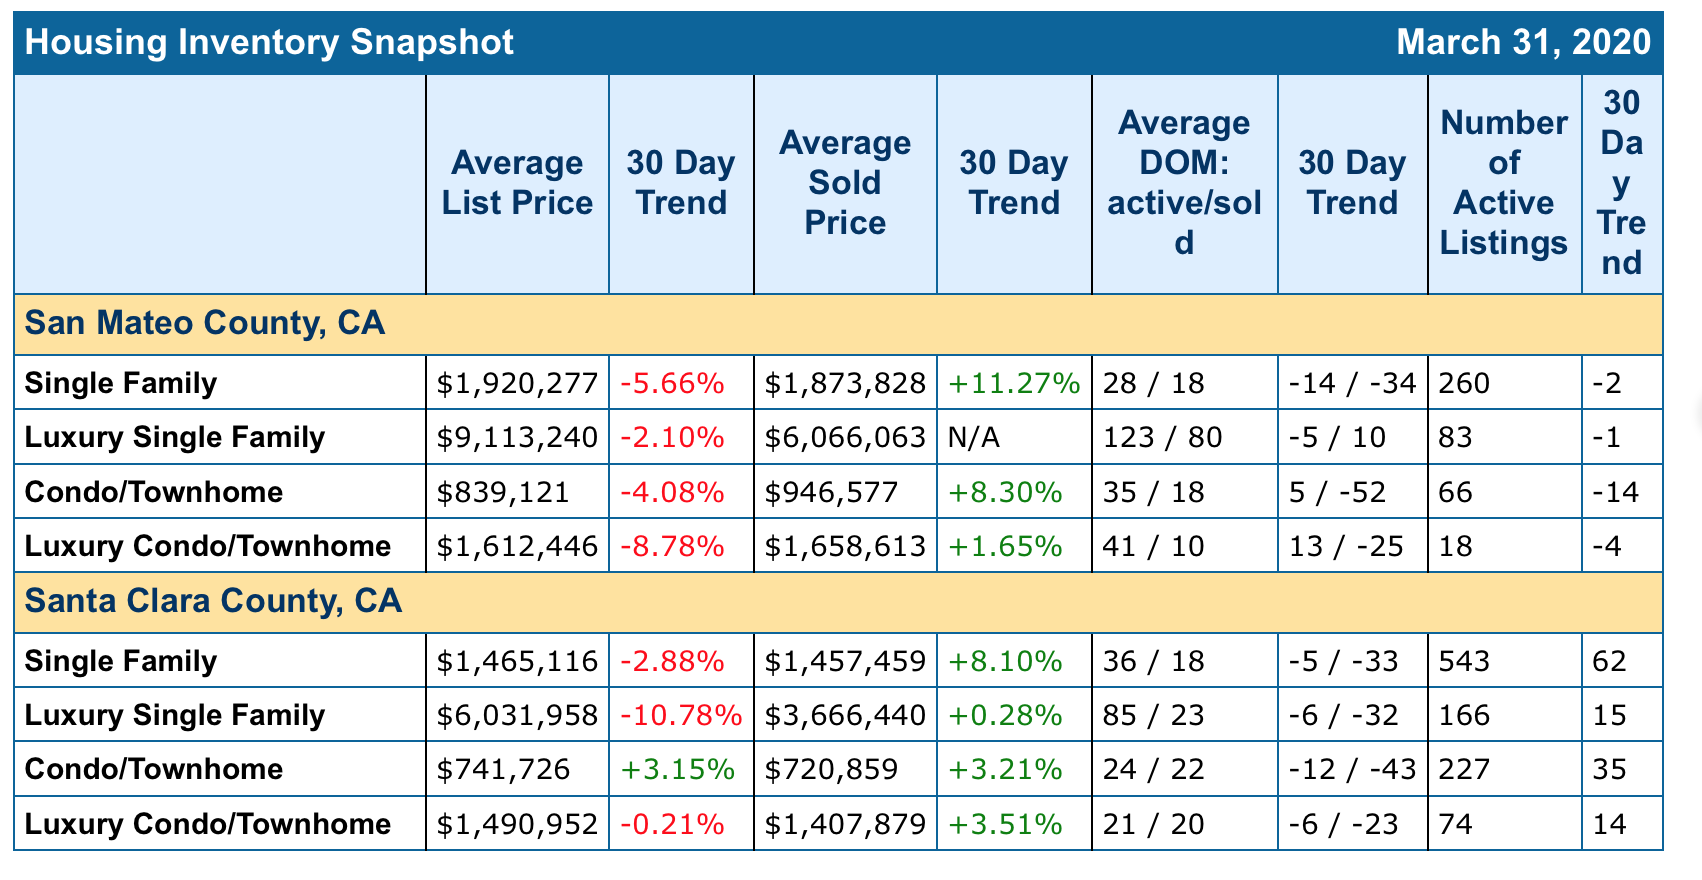
Task: Select the Average List Price column header
Action: tap(517, 183)
